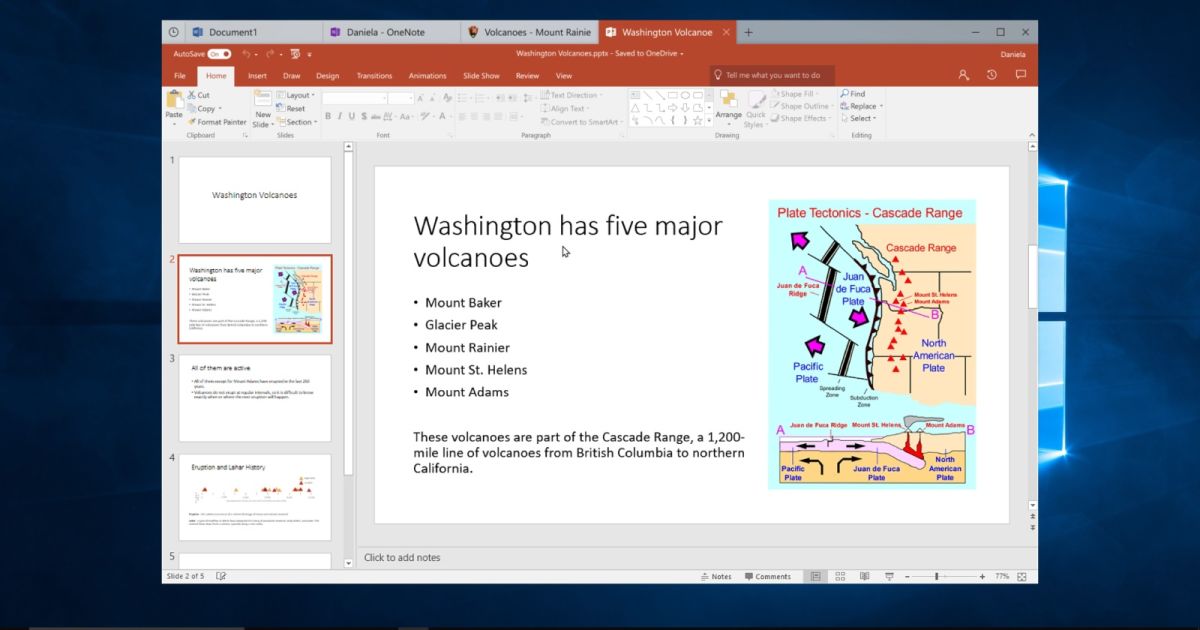Open the Section dropdown
The width and height of the screenshot is (1200, 630).
(297, 122)
